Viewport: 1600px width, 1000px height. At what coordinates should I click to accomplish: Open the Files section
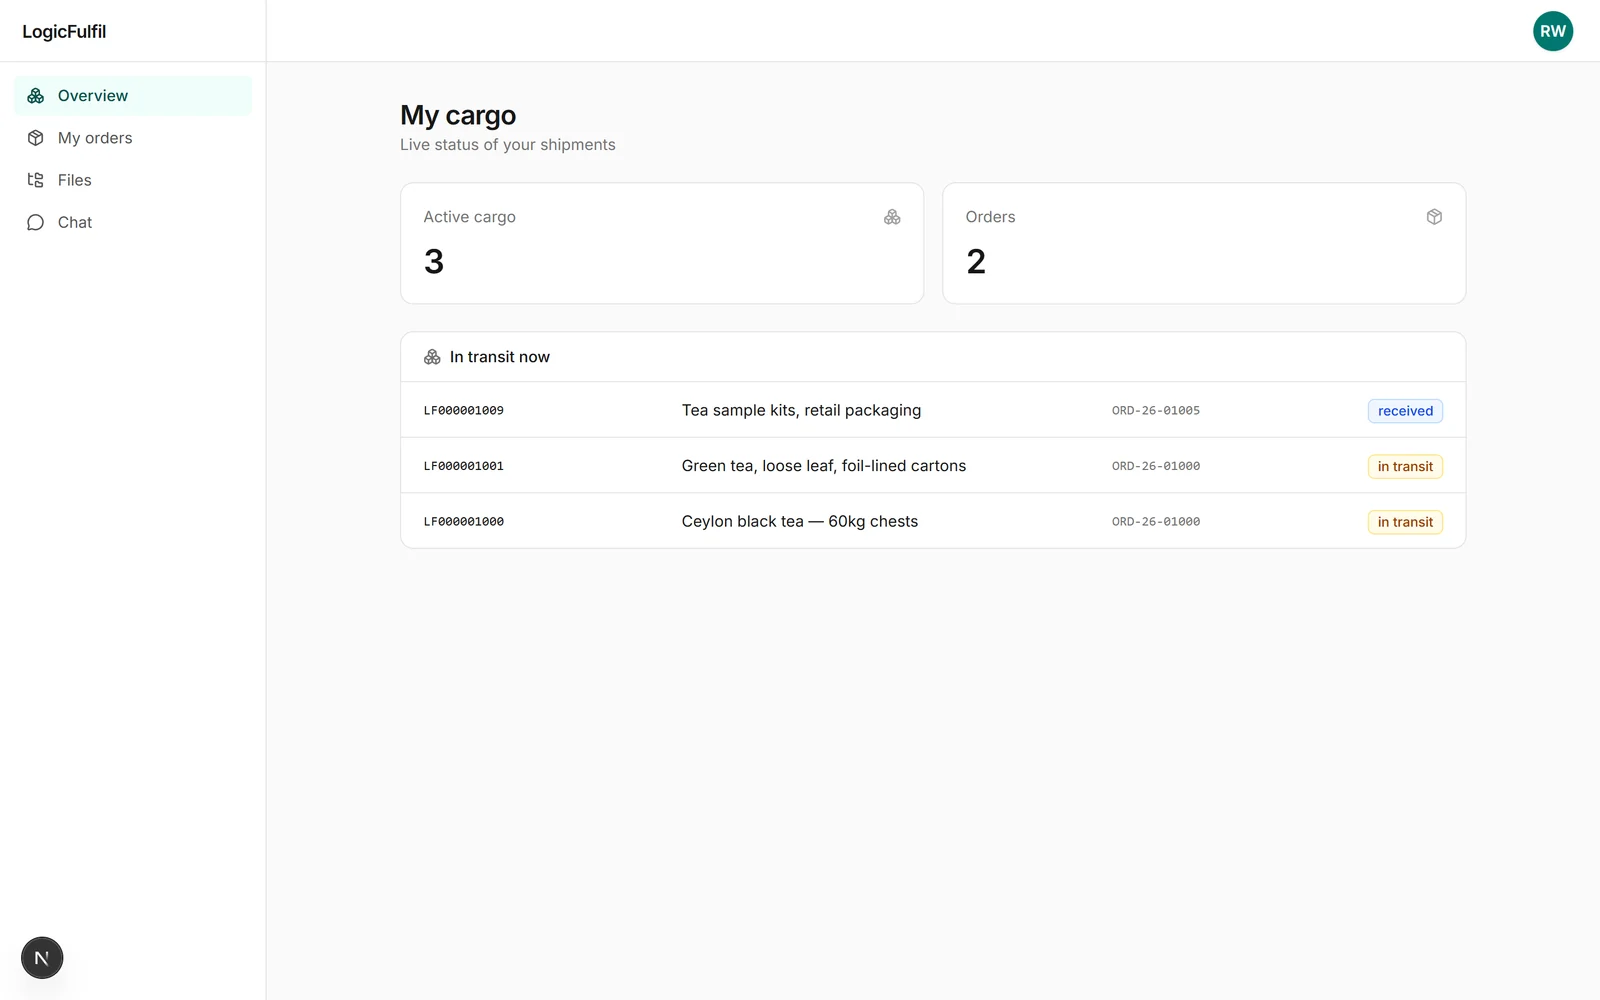click(x=133, y=180)
